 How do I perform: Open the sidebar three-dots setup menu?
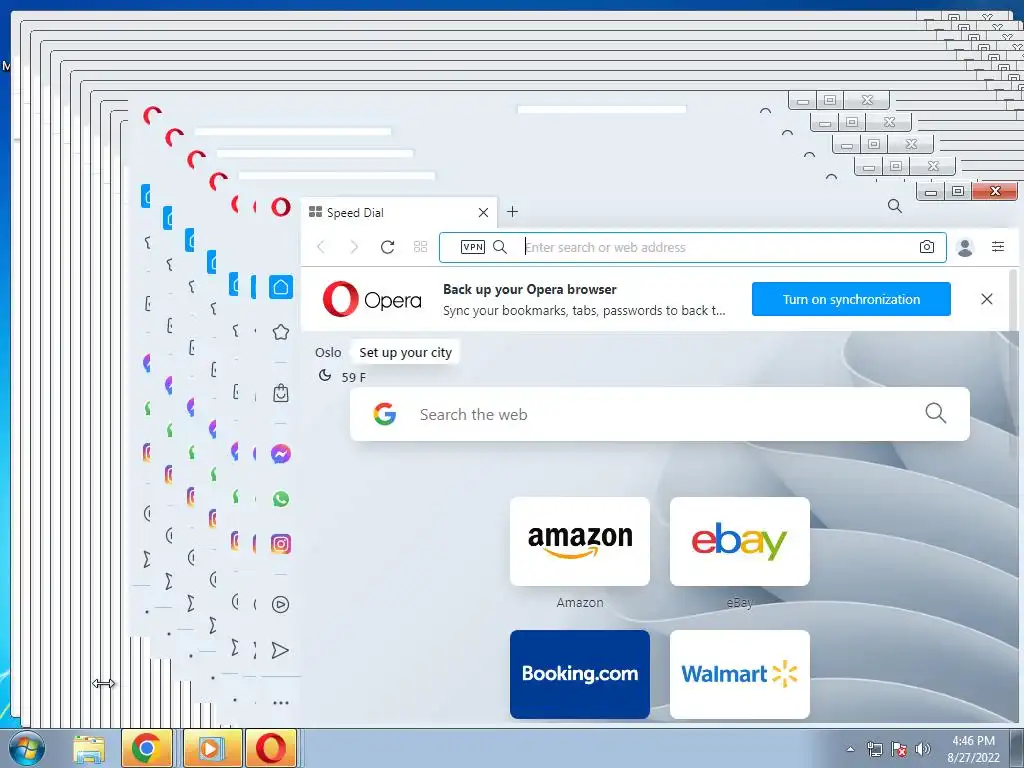[x=281, y=703]
